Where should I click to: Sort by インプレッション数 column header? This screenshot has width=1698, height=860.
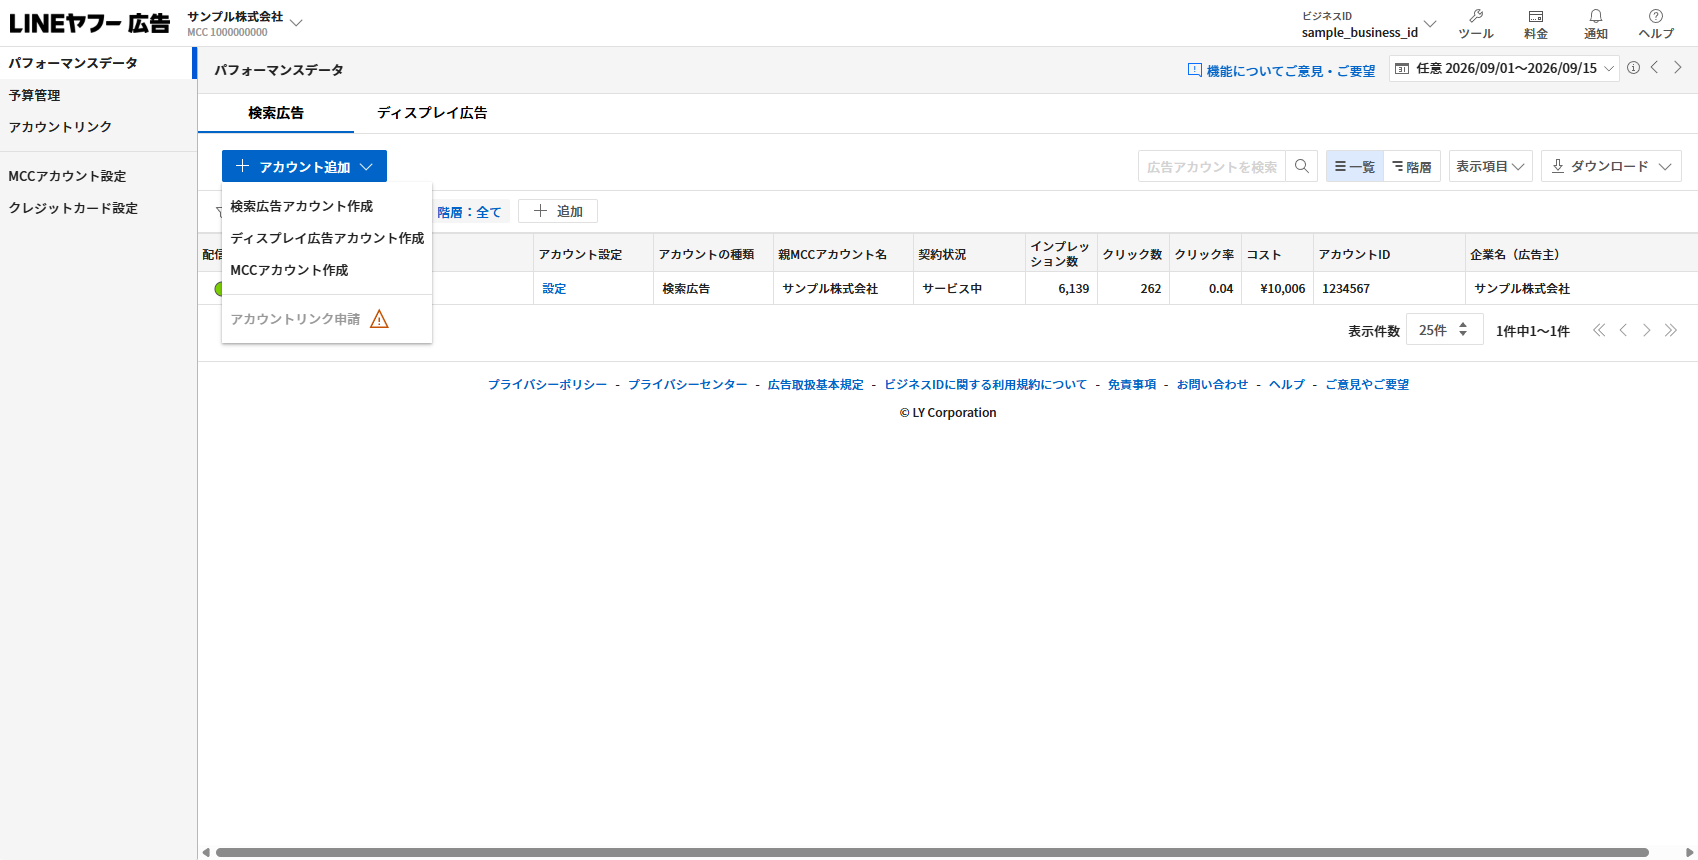tap(1060, 254)
